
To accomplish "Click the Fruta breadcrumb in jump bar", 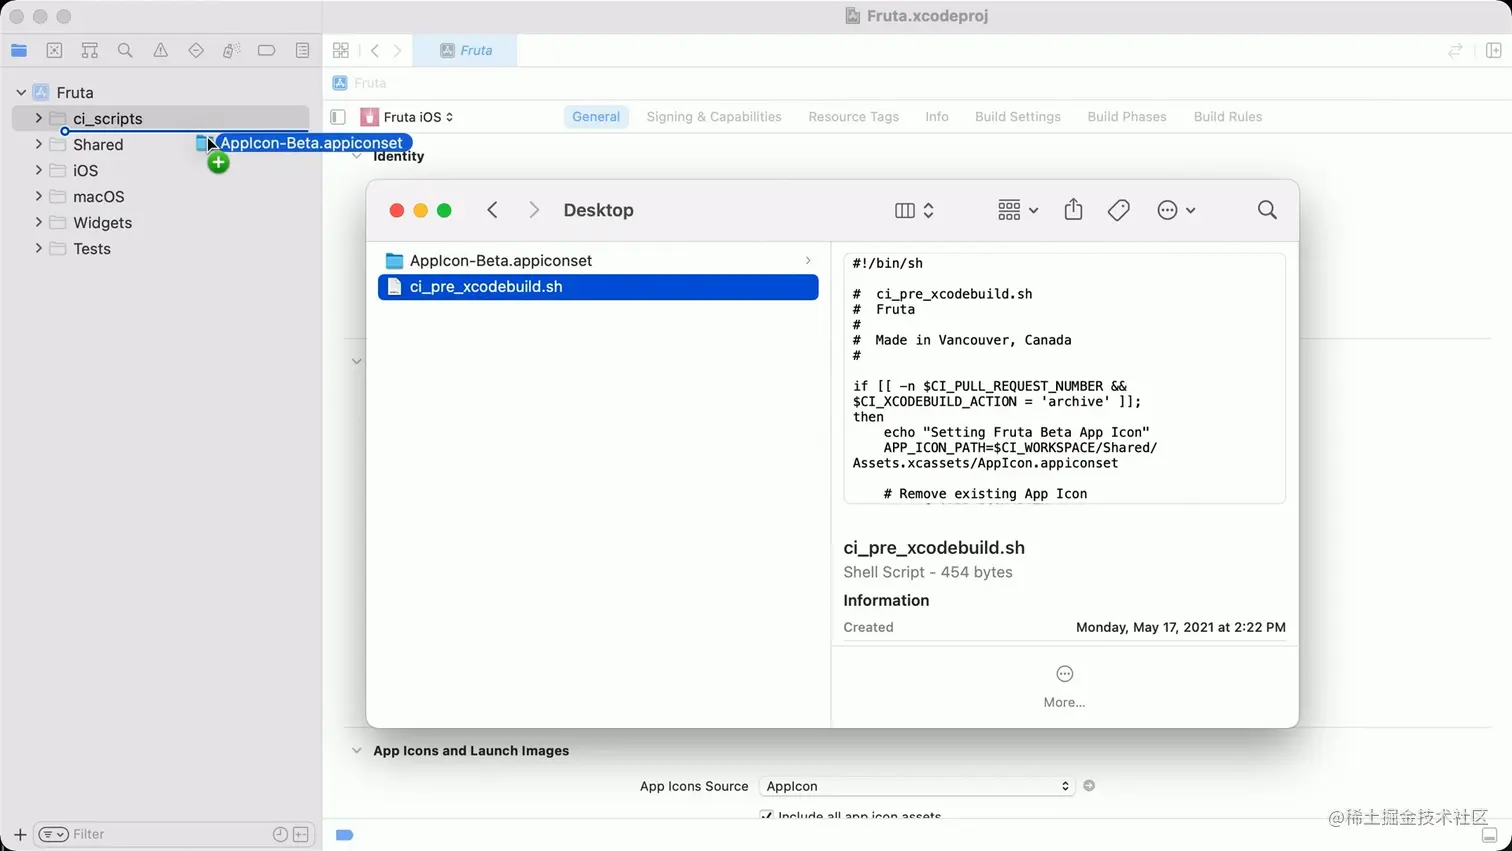I will point(360,83).
